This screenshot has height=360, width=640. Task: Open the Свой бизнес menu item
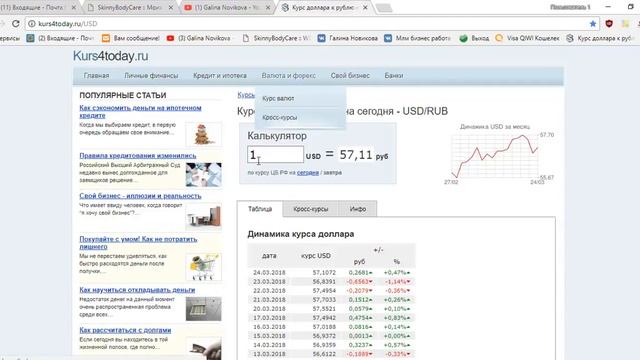click(350, 76)
